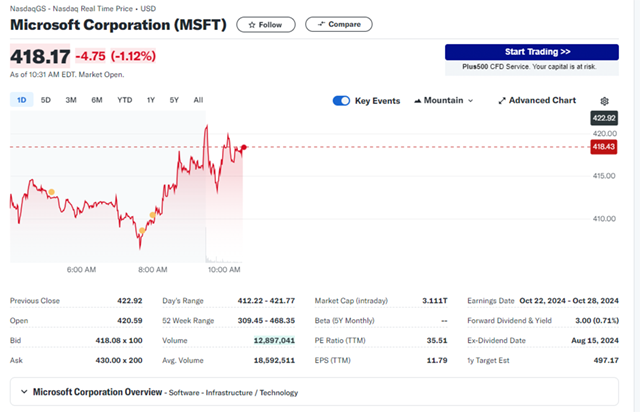Click Ask value 430.00 x 200
Viewport: 640px width, 412px height.
click(x=119, y=361)
